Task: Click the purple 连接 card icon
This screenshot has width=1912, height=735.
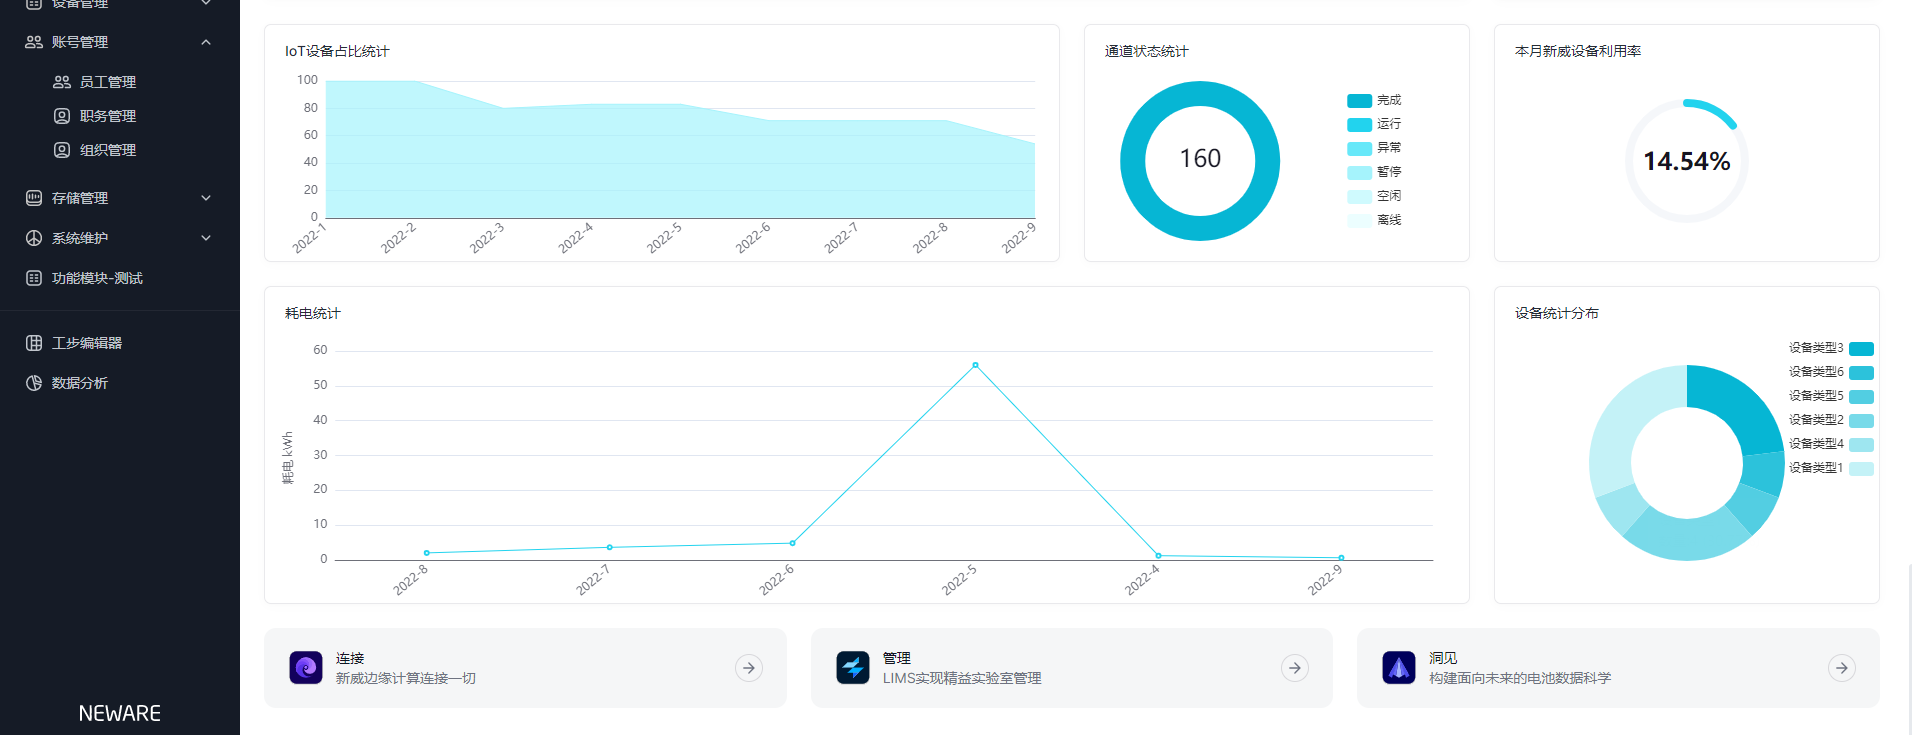Action: point(306,668)
